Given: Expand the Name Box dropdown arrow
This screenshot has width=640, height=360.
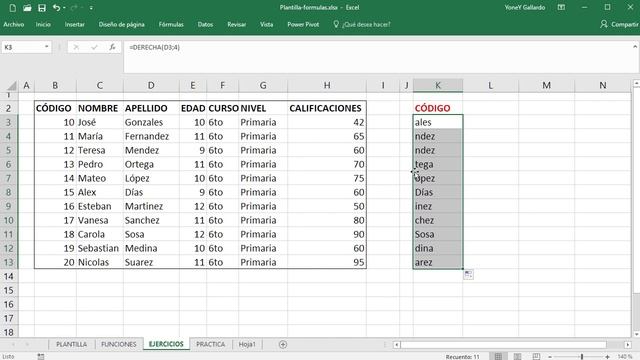Looking at the screenshot, I should (x=47, y=47).
